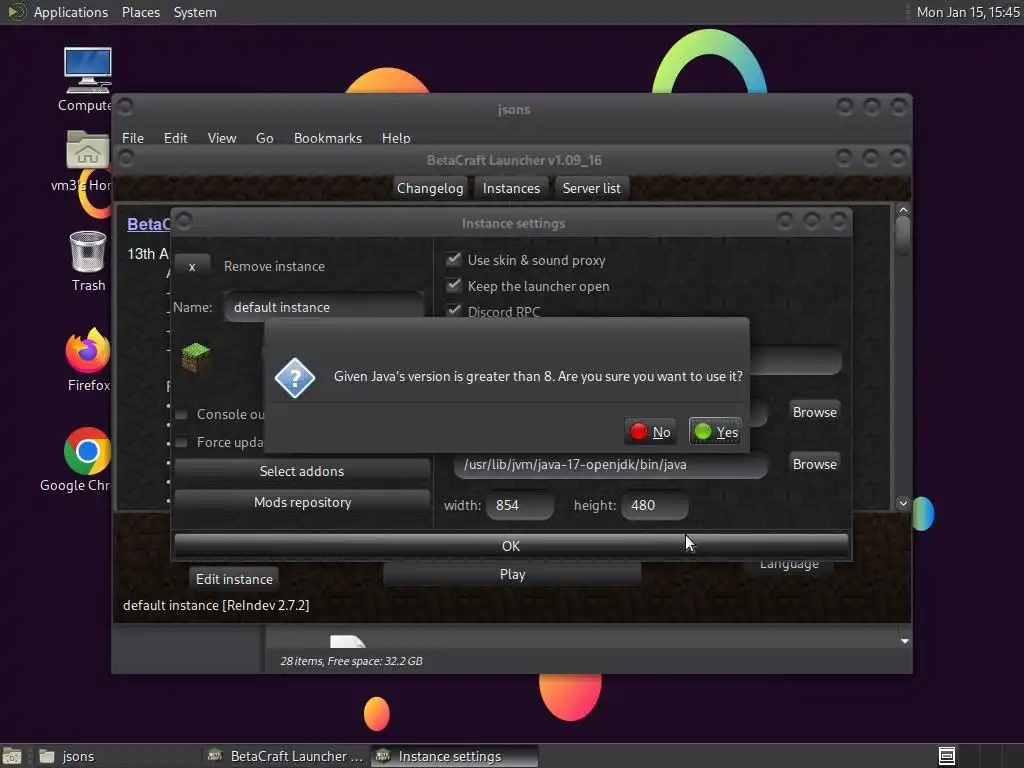Switch to the Server list tab

[592, 188]
